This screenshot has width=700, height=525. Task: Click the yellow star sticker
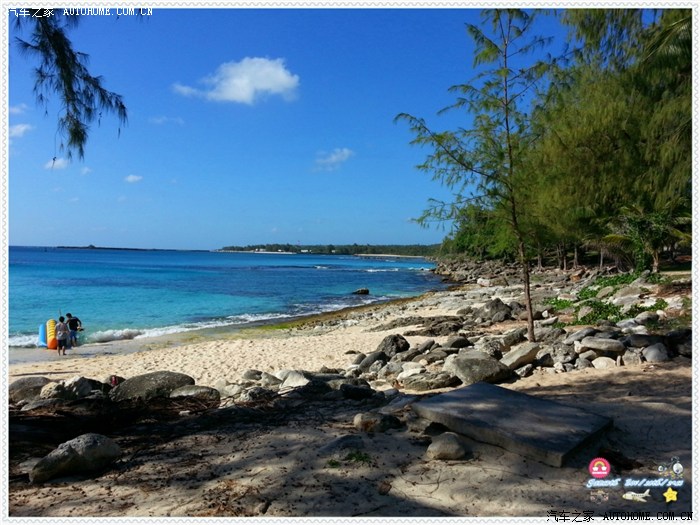click(x=670, y=494)
